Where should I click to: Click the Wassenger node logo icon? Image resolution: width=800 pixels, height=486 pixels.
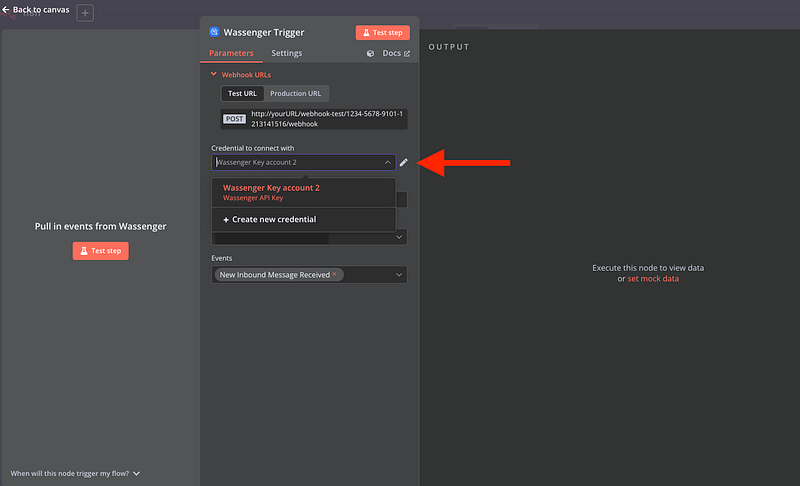click(213, 32)
